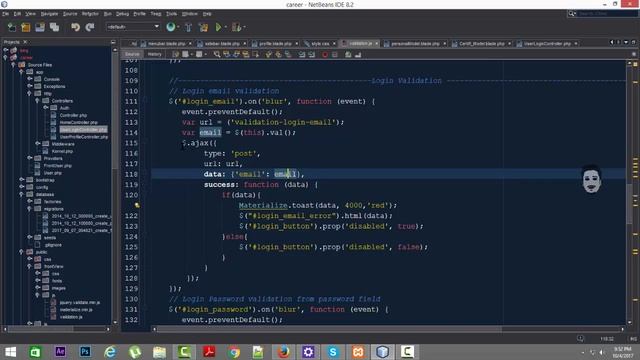Open the File menu

click(x=5, y=14)
